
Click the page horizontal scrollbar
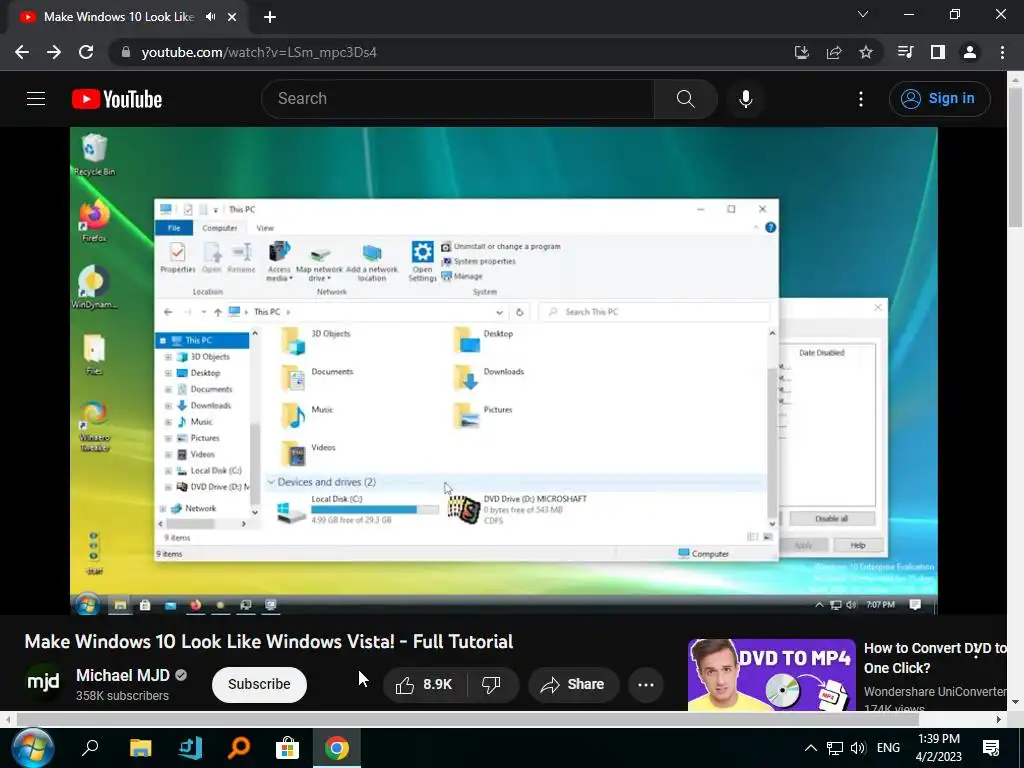click(x=468, y=719)
